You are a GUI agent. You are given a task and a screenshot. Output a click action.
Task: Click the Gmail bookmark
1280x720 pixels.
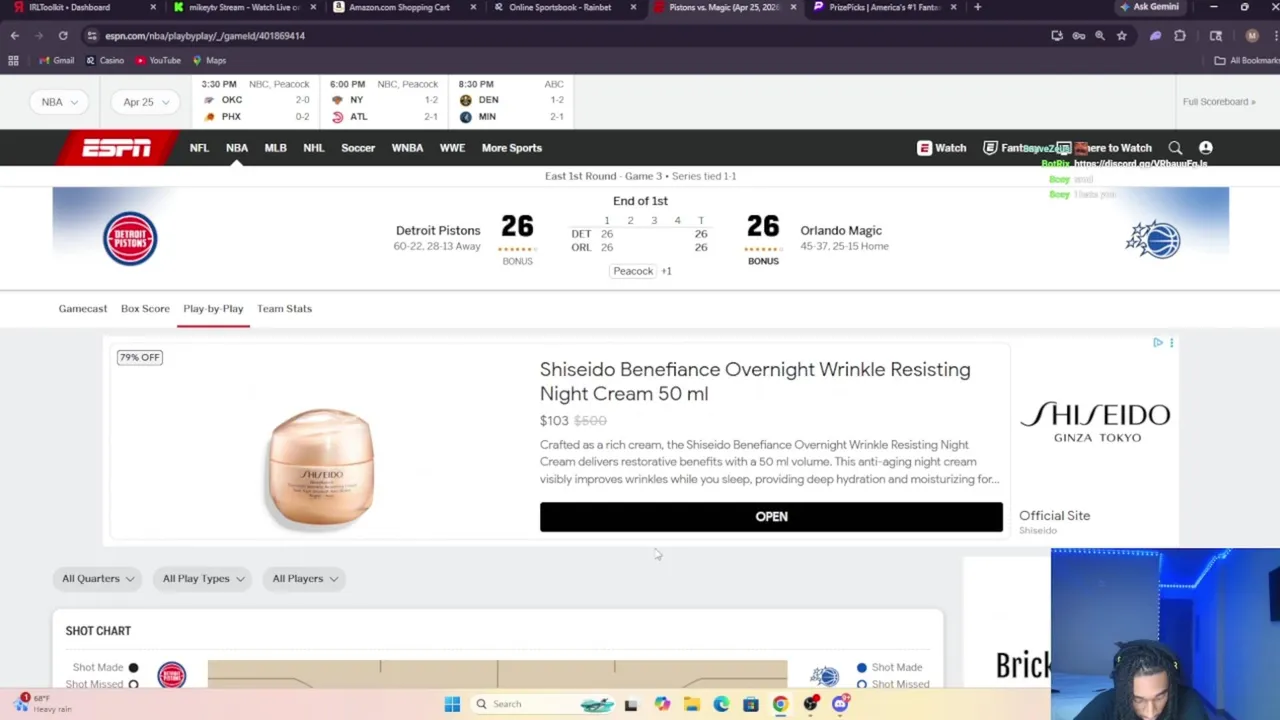coord(57,61)
